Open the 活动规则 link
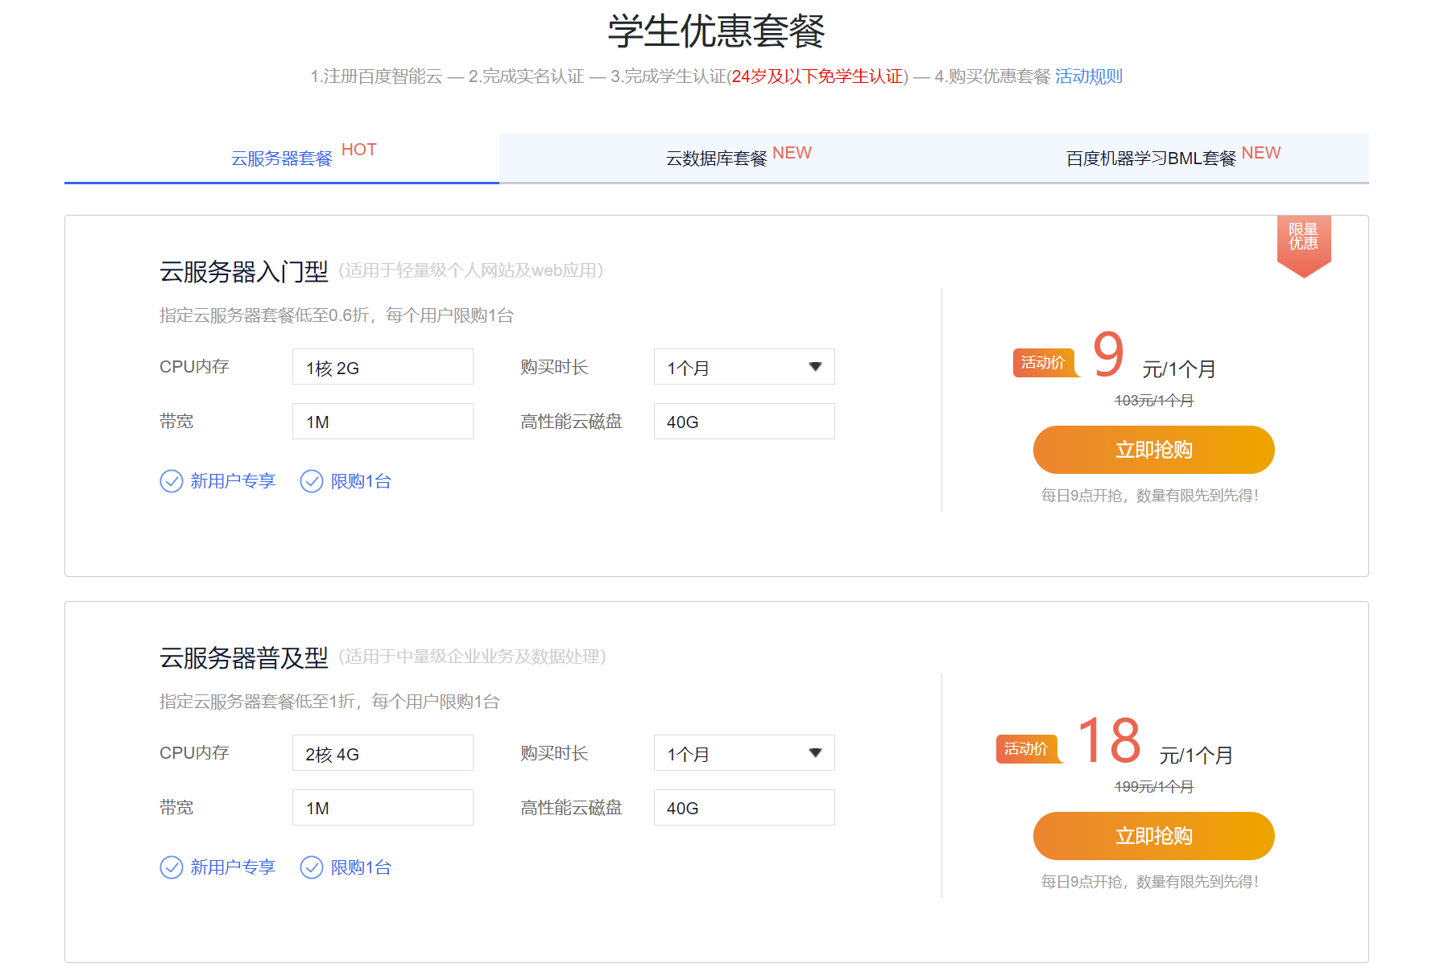The height and width of the screenshot is (976, 1440). pos(1089,76)
